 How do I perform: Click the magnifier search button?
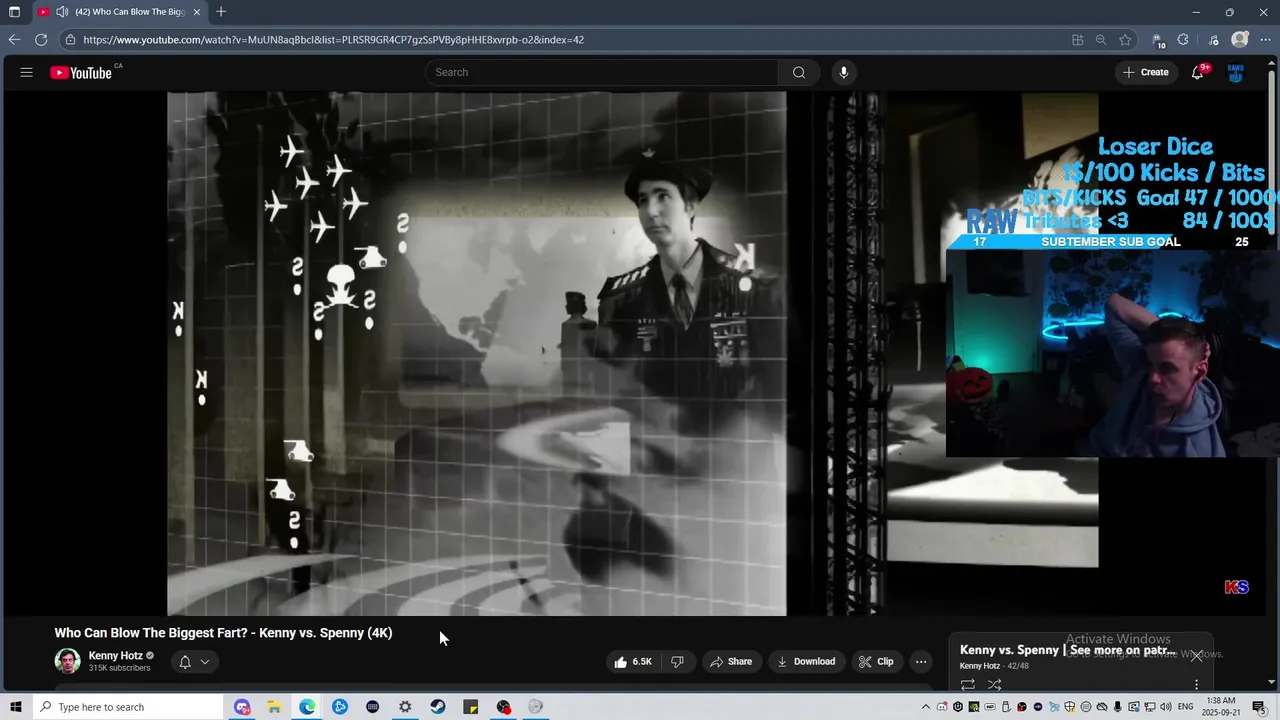[799, 72]
